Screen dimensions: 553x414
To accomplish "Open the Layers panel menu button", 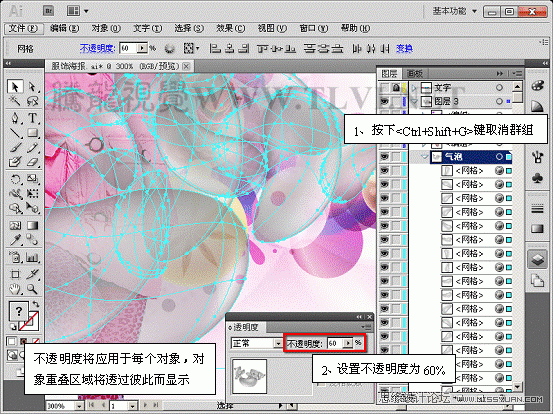I will coord(517,73).
